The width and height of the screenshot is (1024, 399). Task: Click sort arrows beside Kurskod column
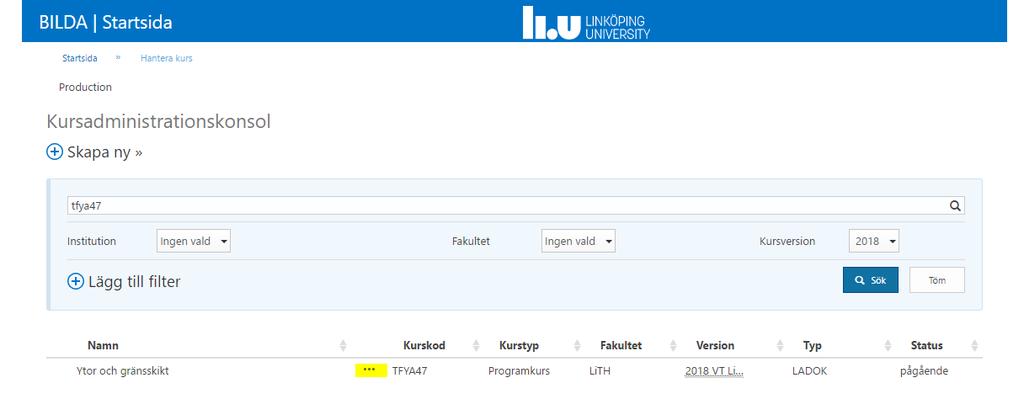pos(476,345)
